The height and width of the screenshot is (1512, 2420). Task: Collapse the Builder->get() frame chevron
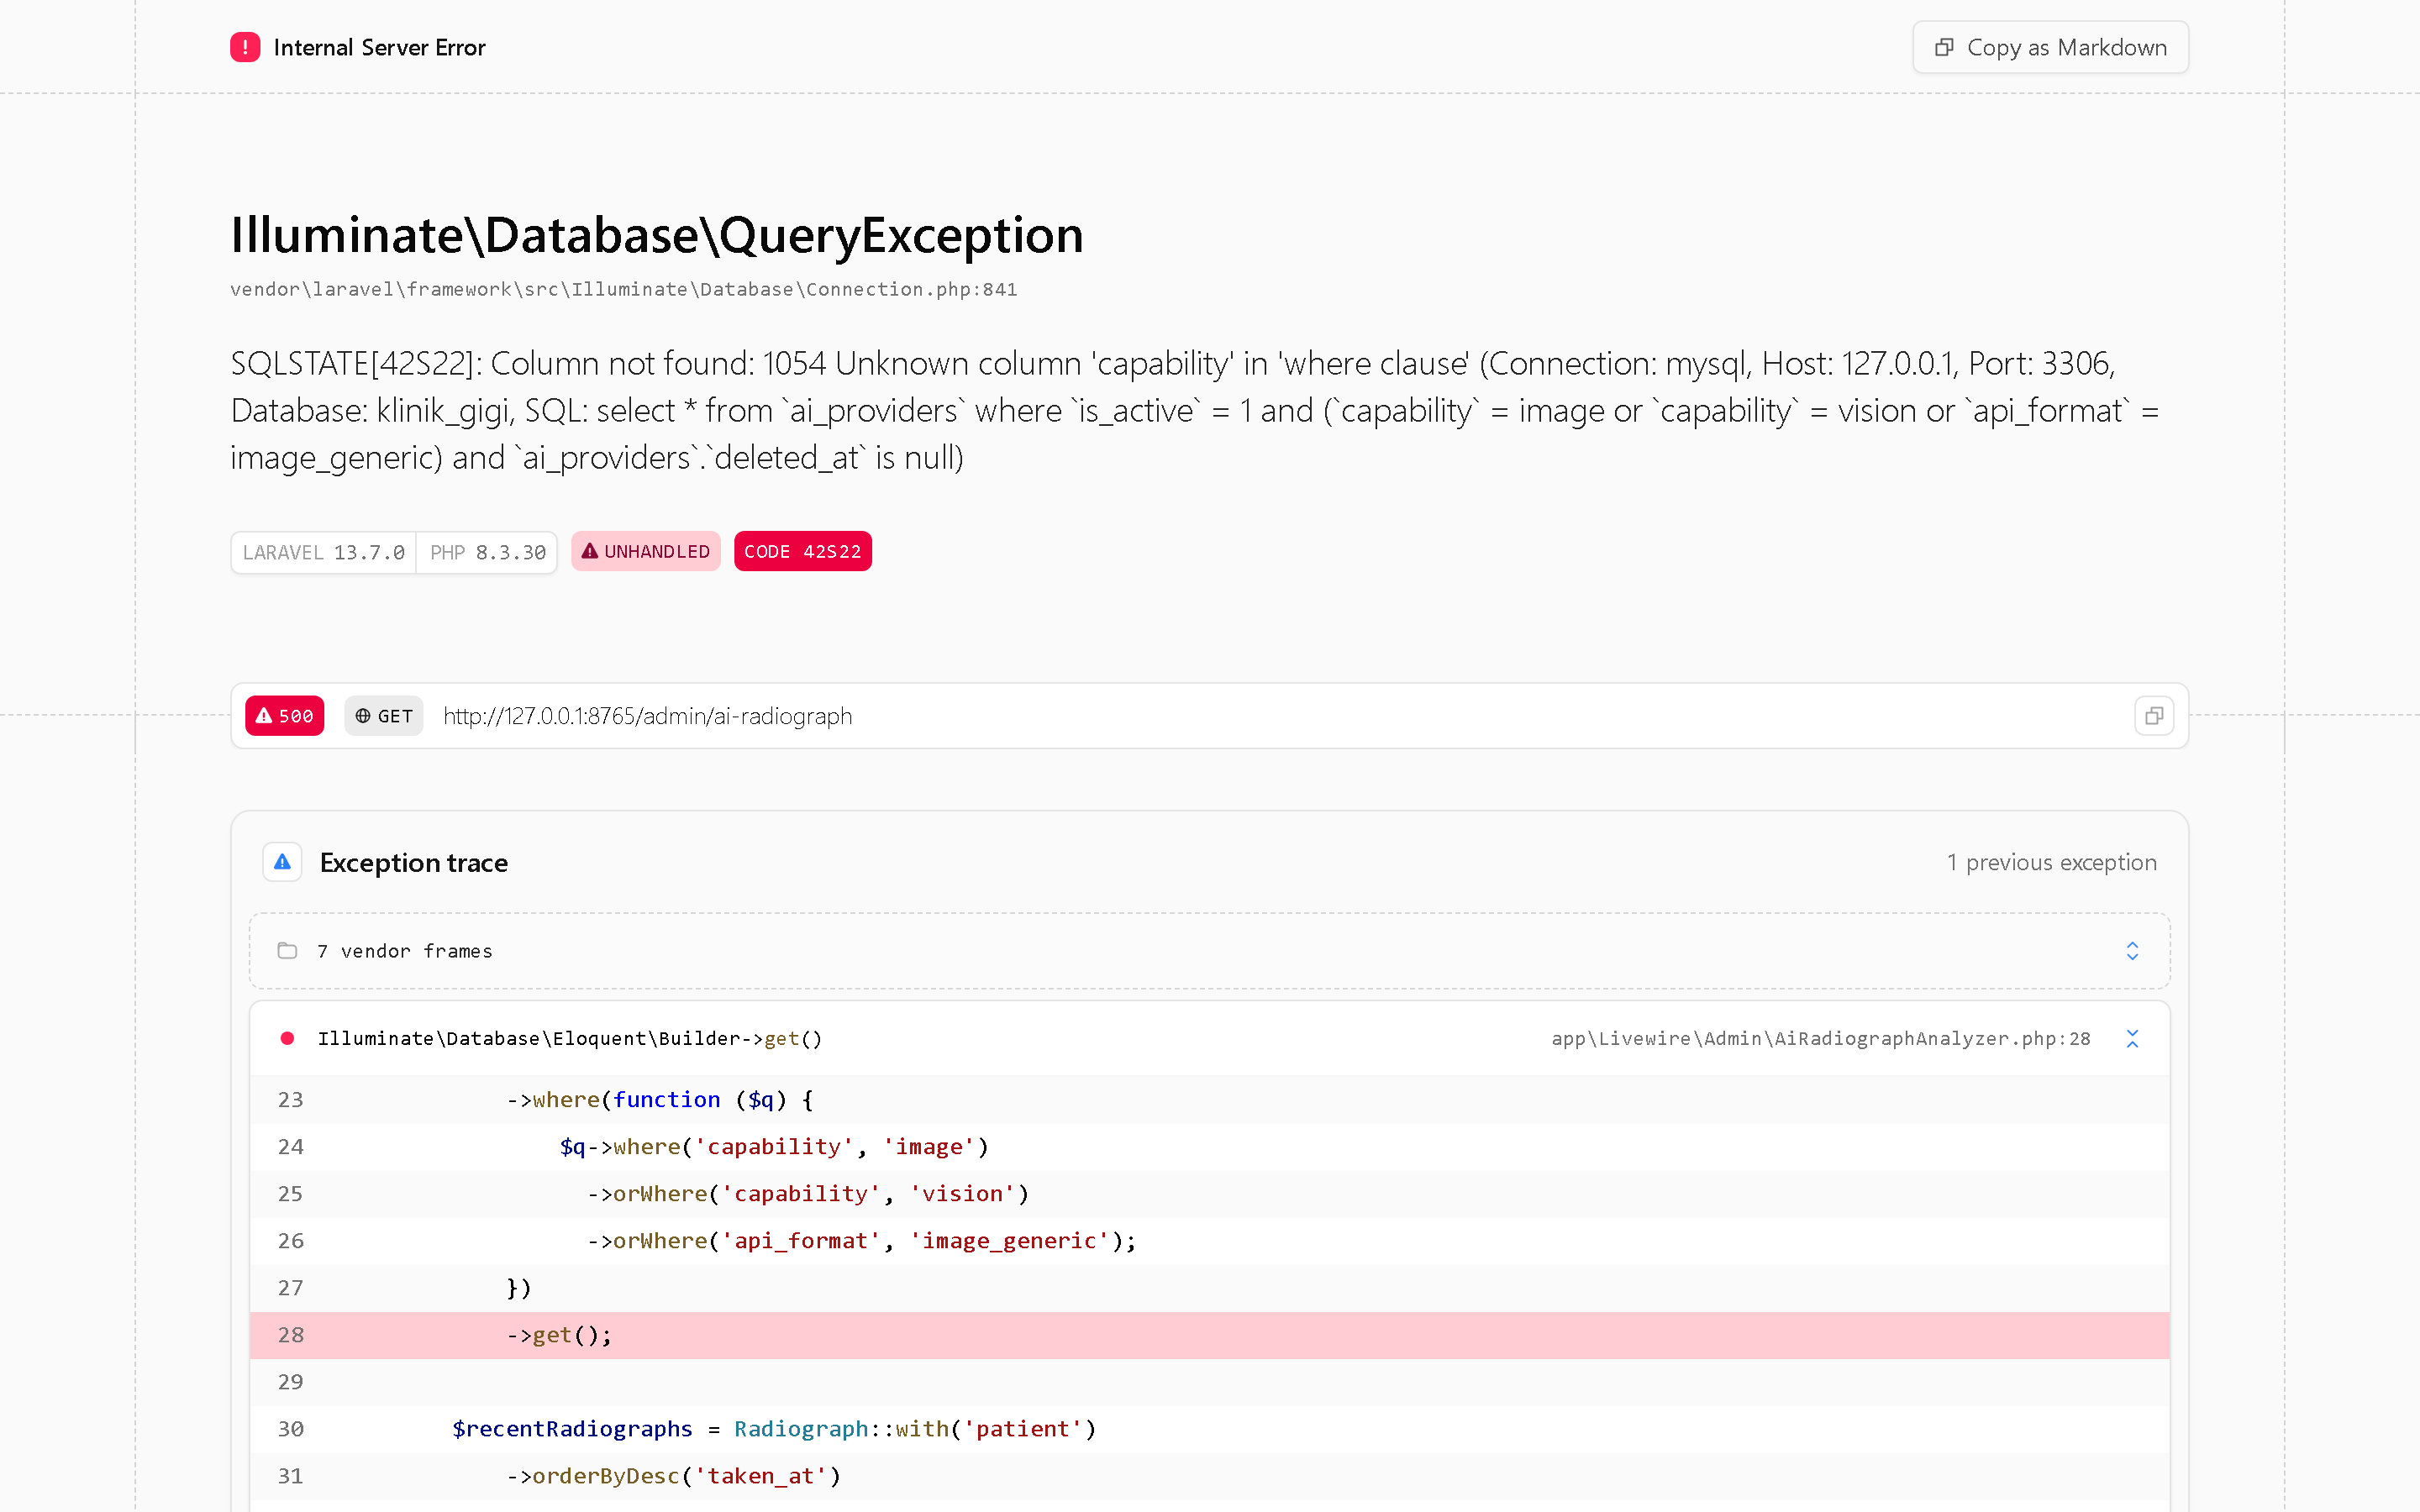tap(2132, 1039)
